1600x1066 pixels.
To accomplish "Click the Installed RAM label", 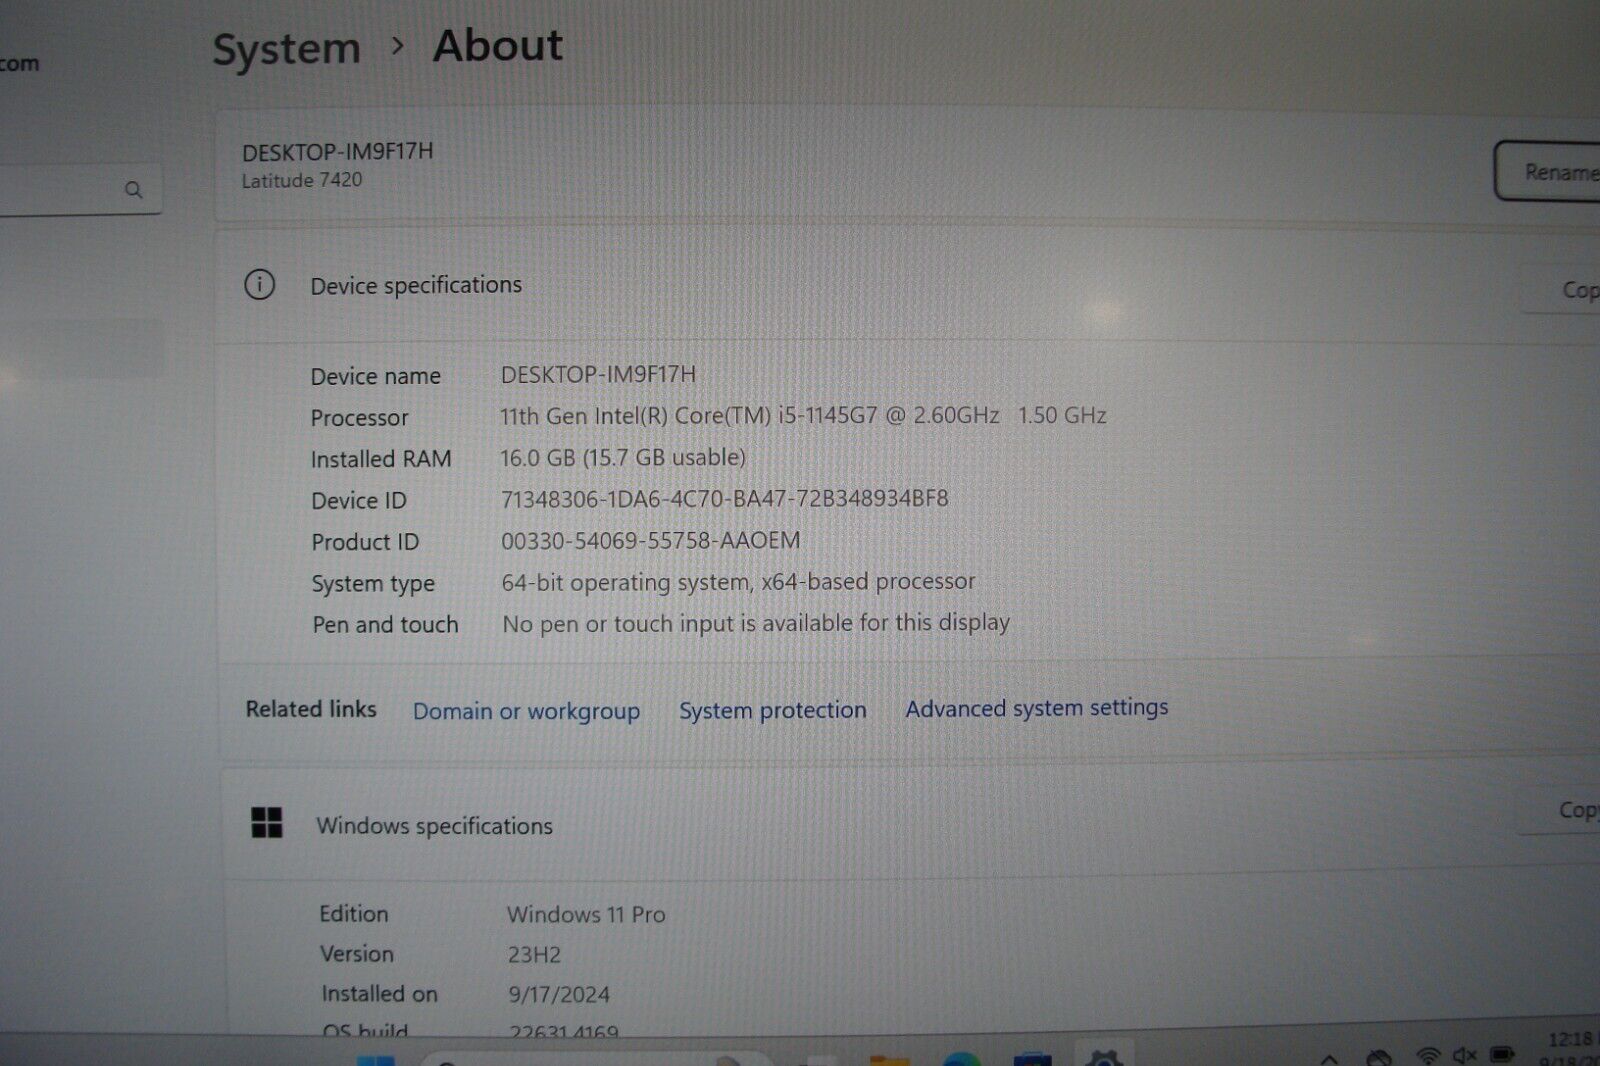I will [x=381, y=459].
